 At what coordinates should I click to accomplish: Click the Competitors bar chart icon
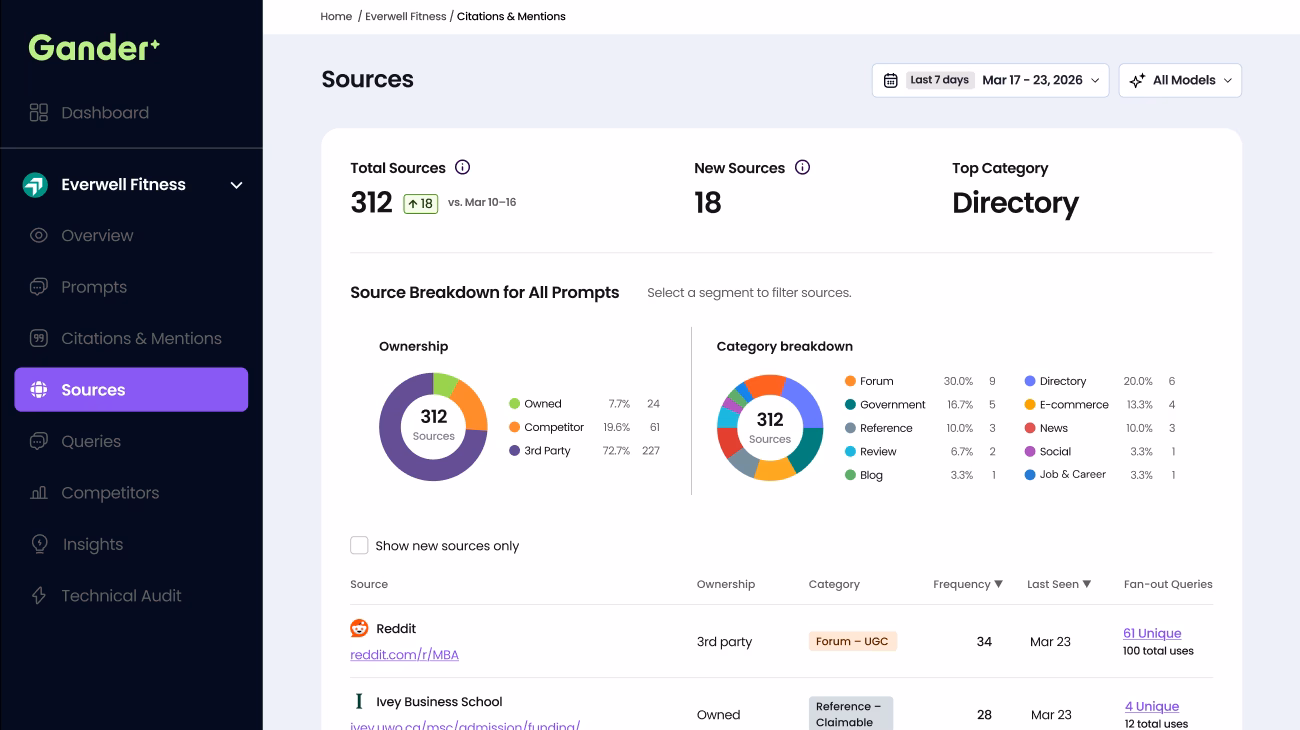click(39, 493)
